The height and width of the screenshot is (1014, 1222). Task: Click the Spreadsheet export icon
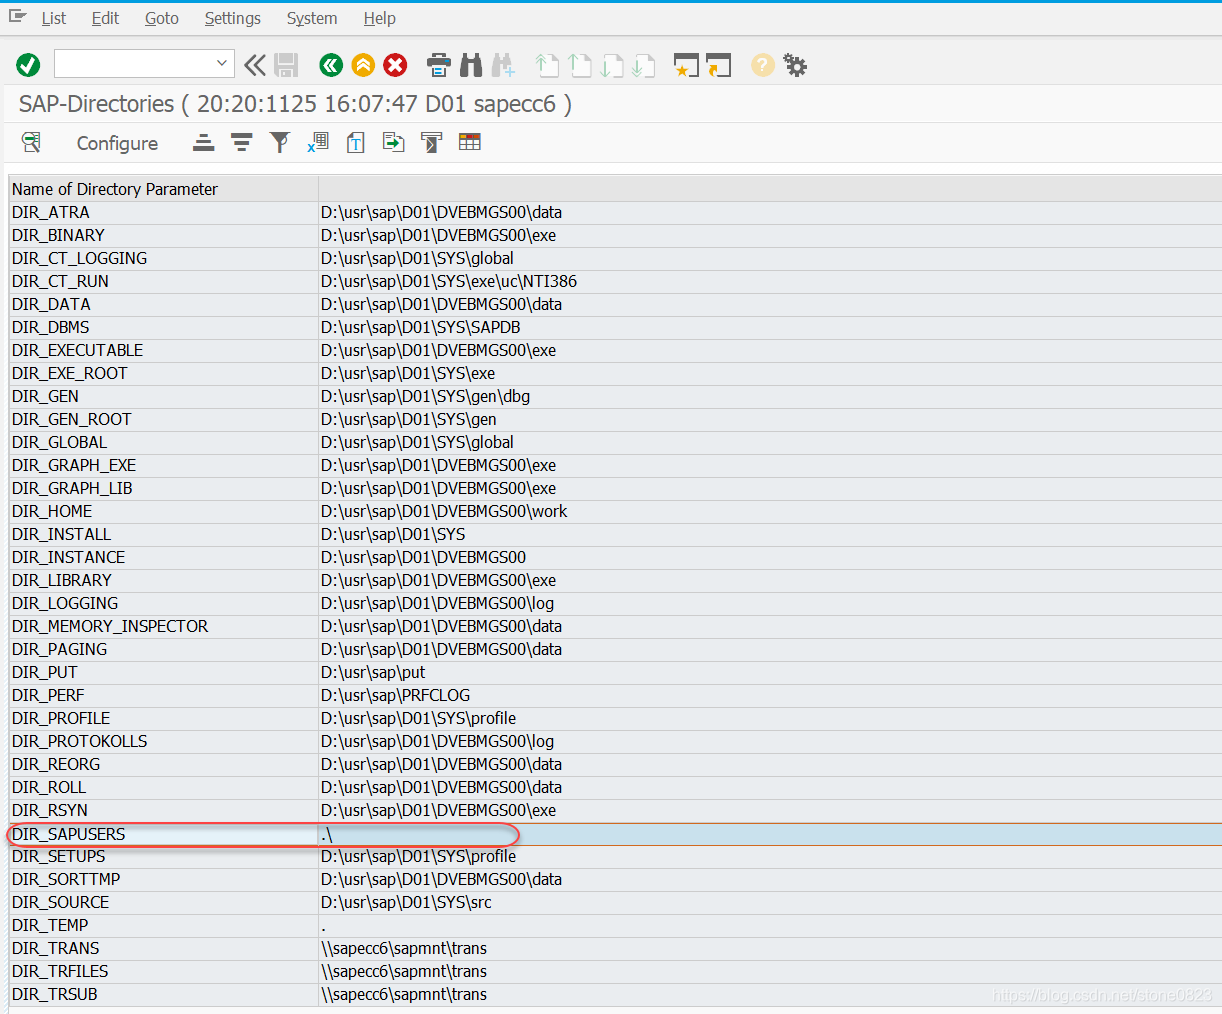[318, 142]
